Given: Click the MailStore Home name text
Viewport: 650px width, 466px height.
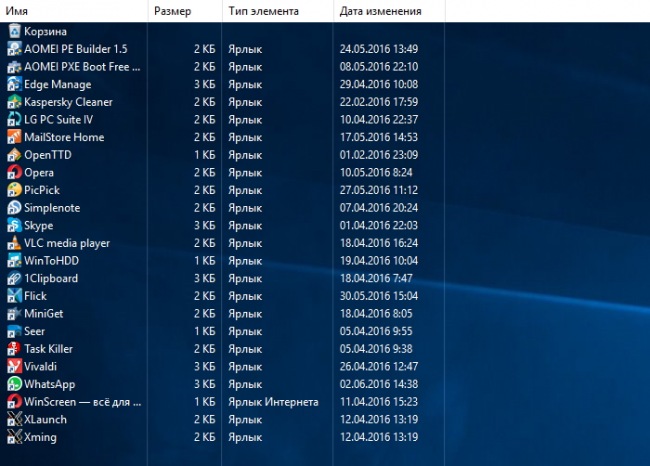Looking at the screenshot, I should click(x=64, y=137).
